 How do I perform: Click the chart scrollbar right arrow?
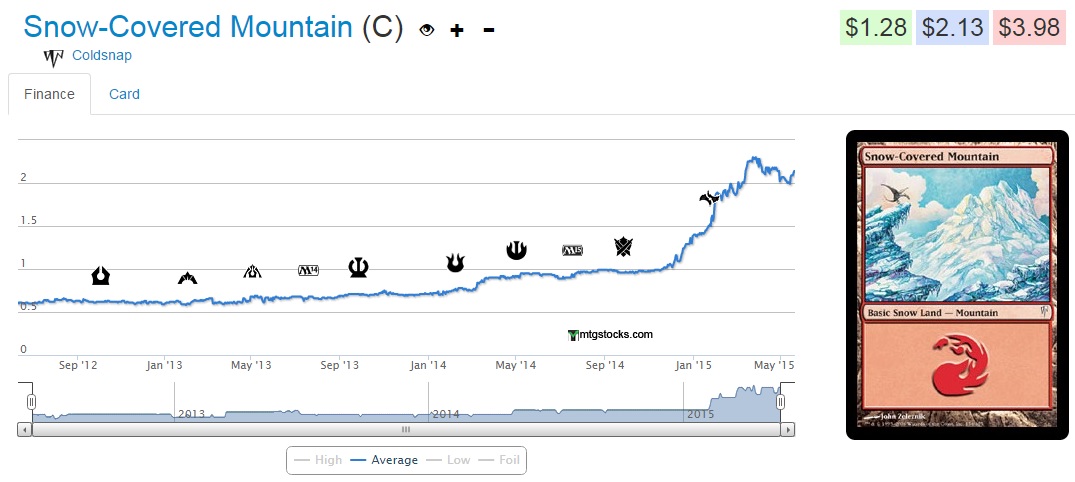click(x=788, y=429)
